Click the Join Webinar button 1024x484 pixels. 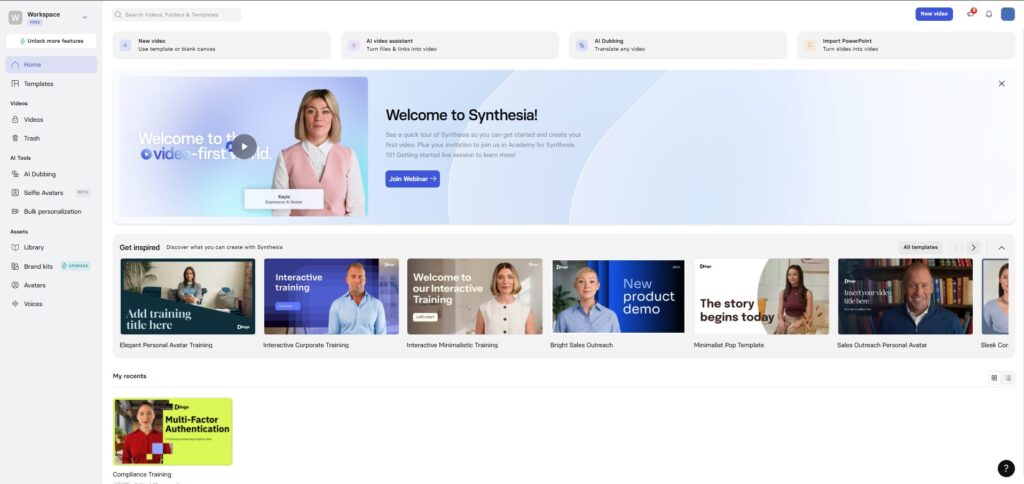(x=412, y=179)
